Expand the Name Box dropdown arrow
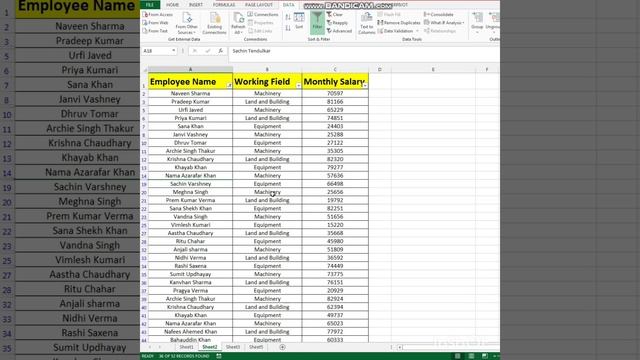 [x=174, y=51]
